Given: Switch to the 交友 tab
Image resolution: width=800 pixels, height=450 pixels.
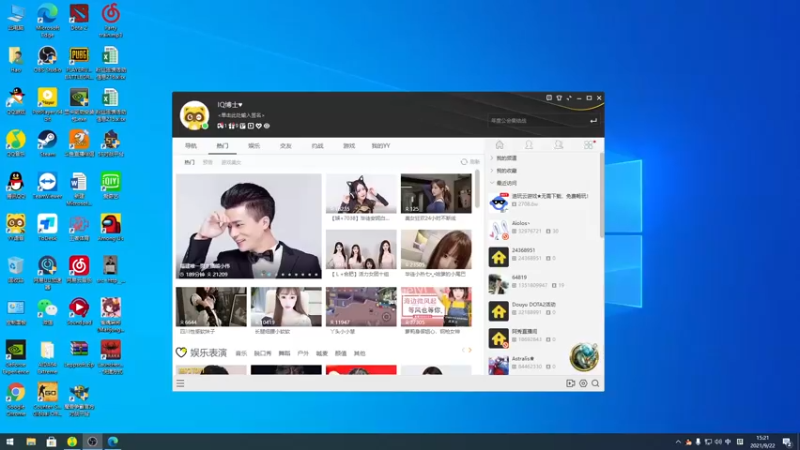Looking at the screenshot, I should (286, 146).
